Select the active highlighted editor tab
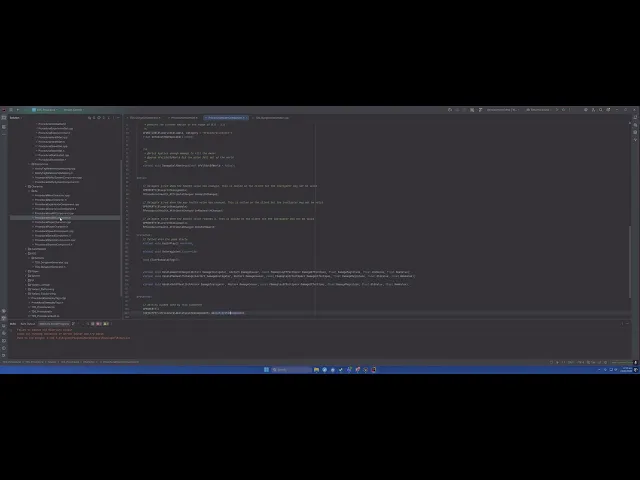The height and width of the screenshot is (480, 640). [227, 118]
